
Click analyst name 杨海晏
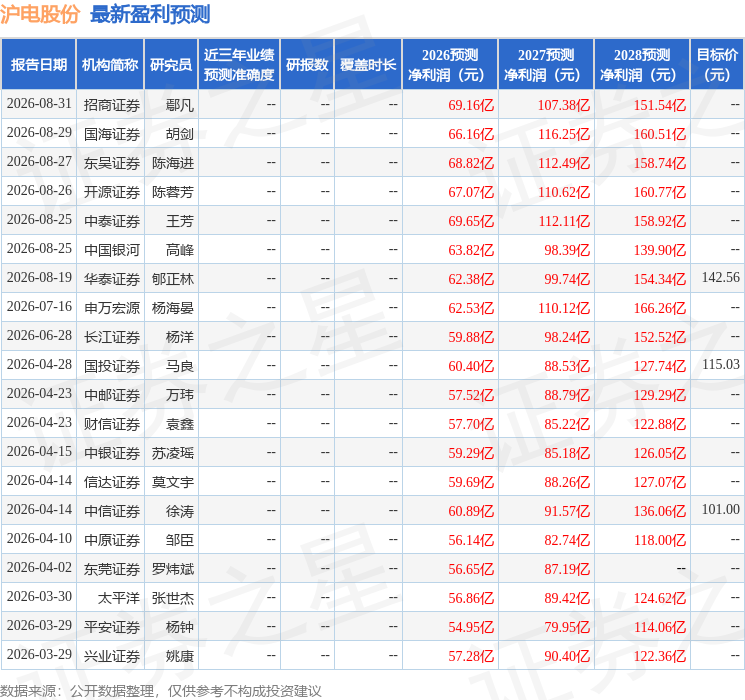tap(173, 308)
